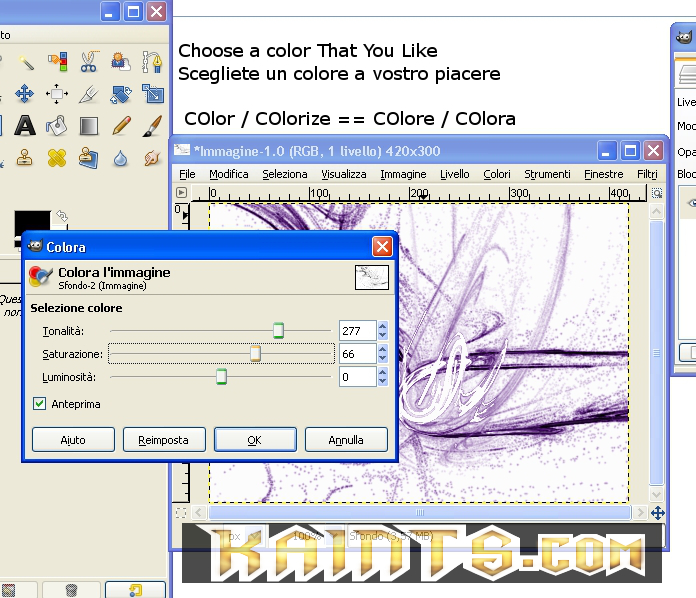Decrease Tonalità value with down arrow
Image resolution: width=696 pixels, height=598 pixels.
383,336
